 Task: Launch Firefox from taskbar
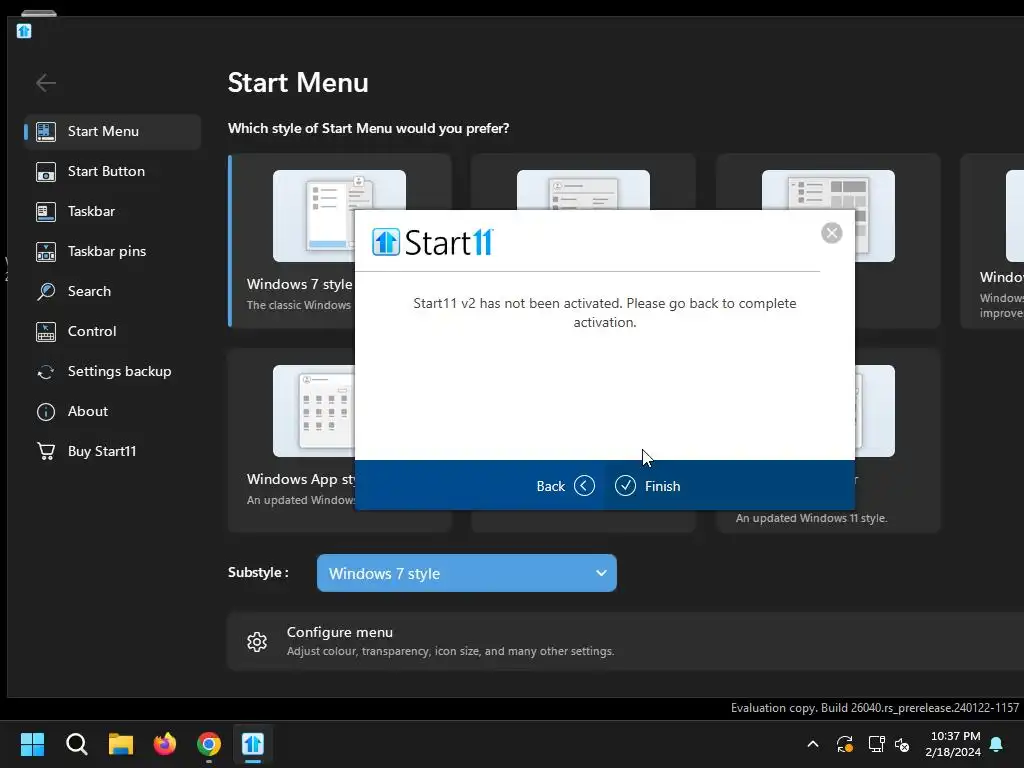coord(165,744)
